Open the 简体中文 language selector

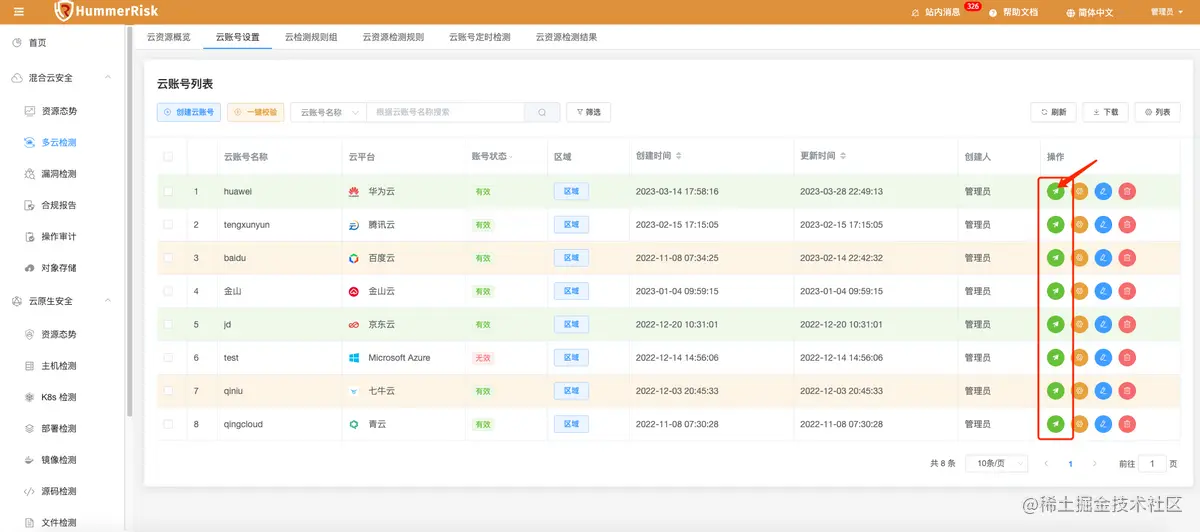[1090, 12]
